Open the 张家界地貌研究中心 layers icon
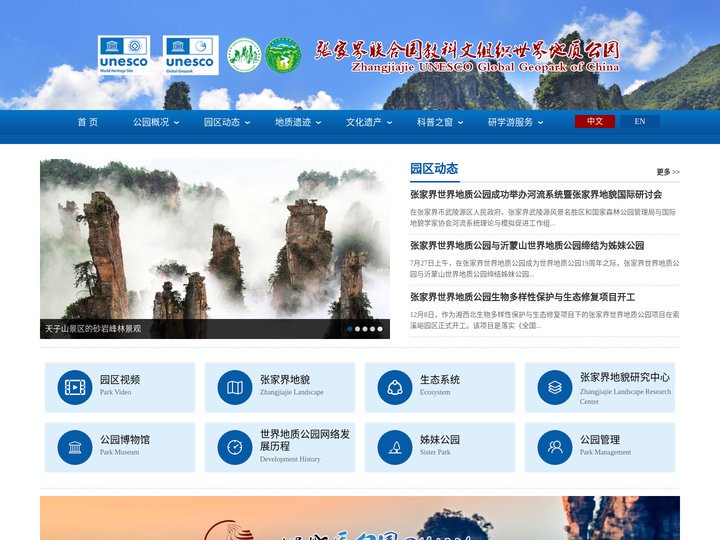This screenshot has width=720, height=540. click(x=555, y=388)
